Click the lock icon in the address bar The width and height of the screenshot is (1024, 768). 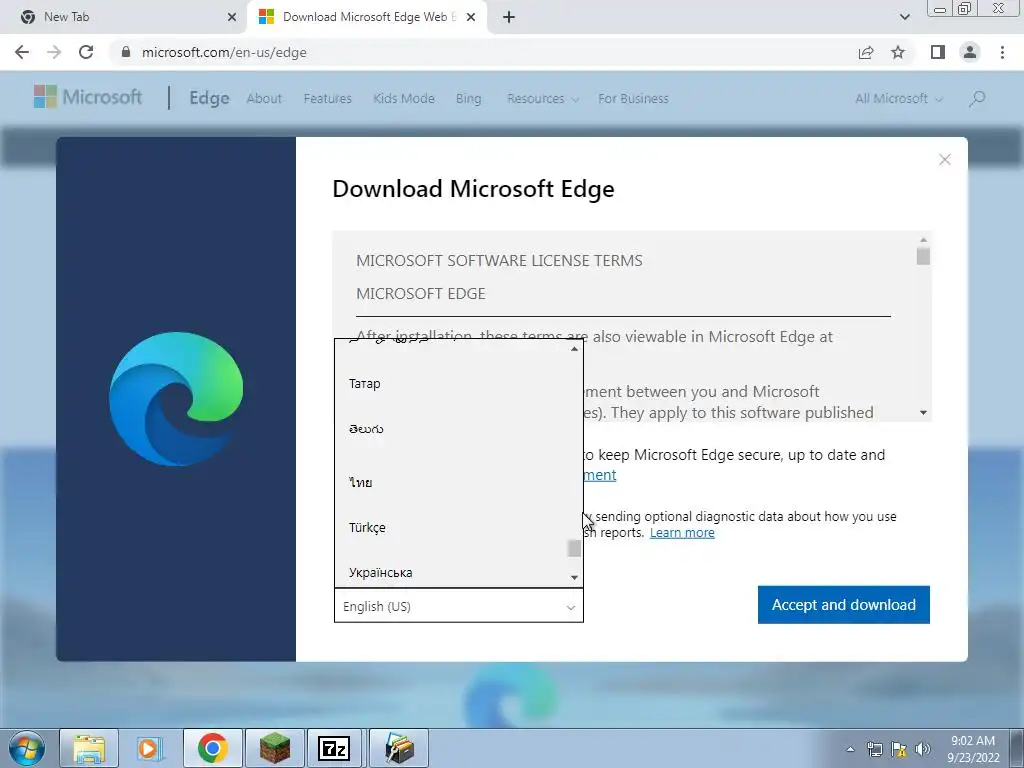(x=126, y=52)
